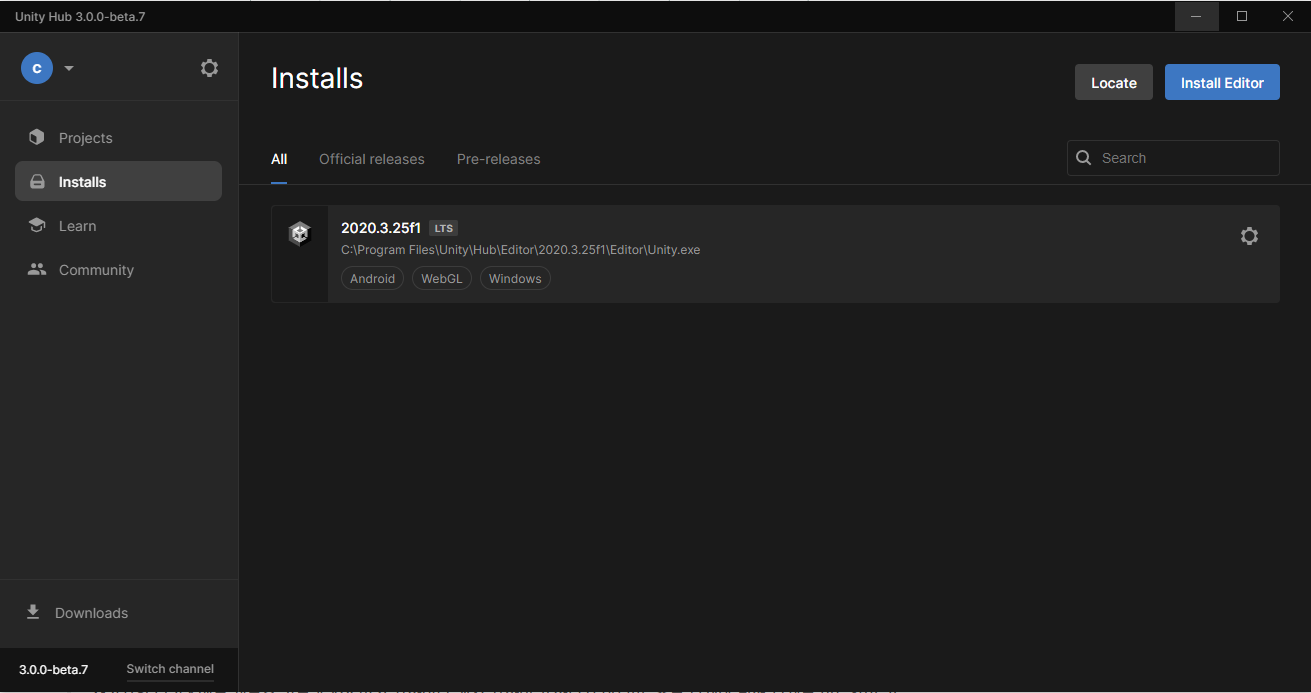Click the search magnifier icon

pyautogui.click(x=1083, y=158)
